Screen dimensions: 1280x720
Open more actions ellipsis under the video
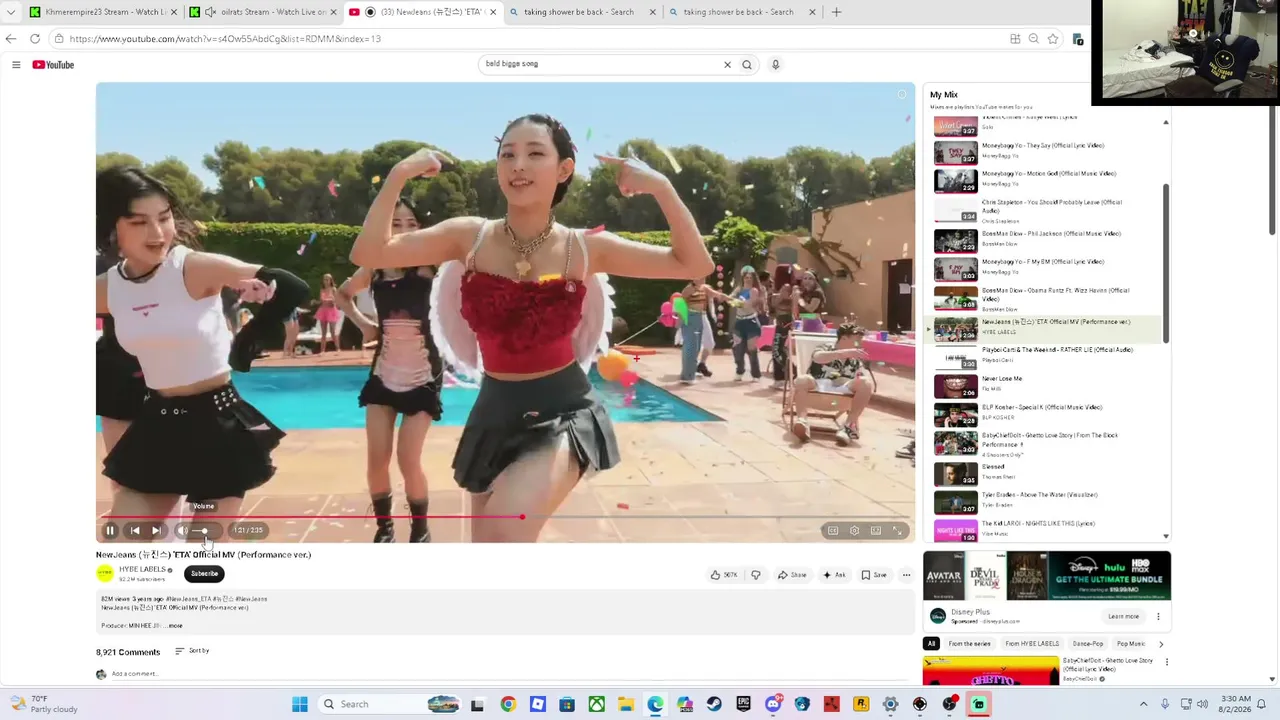tap(906, 575)
